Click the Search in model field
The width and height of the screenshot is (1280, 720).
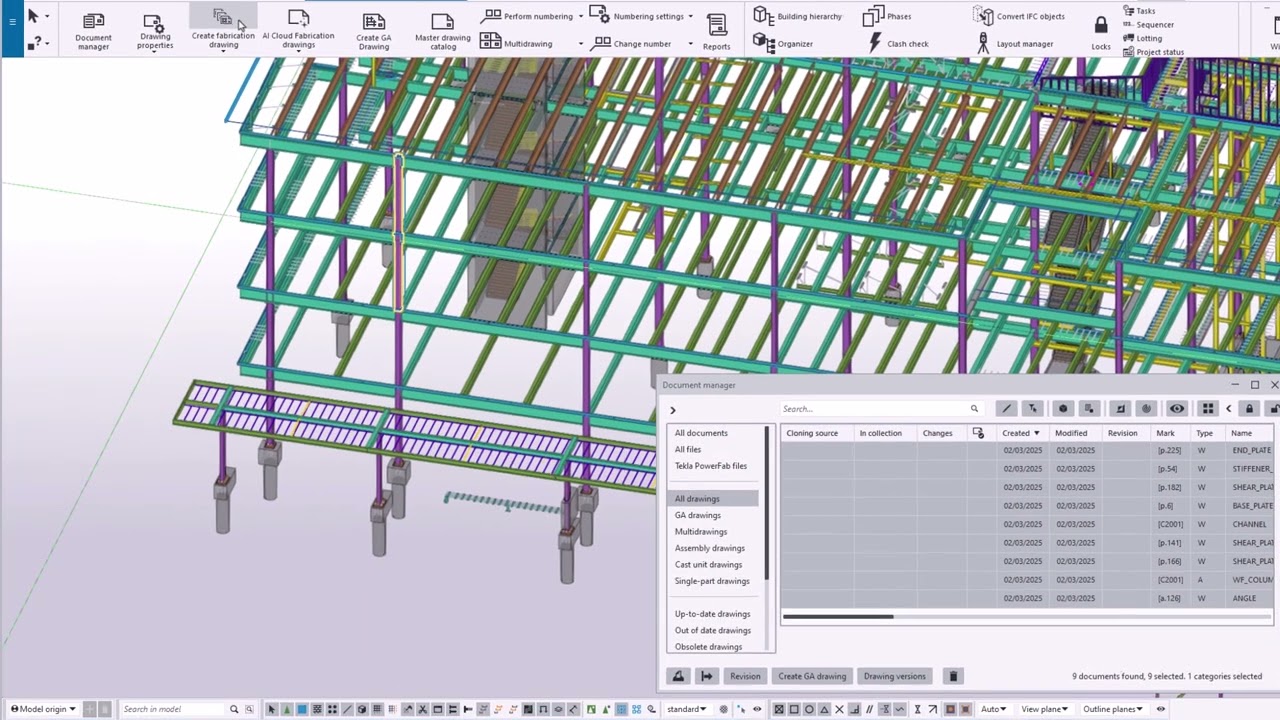[x=172, y=709]
